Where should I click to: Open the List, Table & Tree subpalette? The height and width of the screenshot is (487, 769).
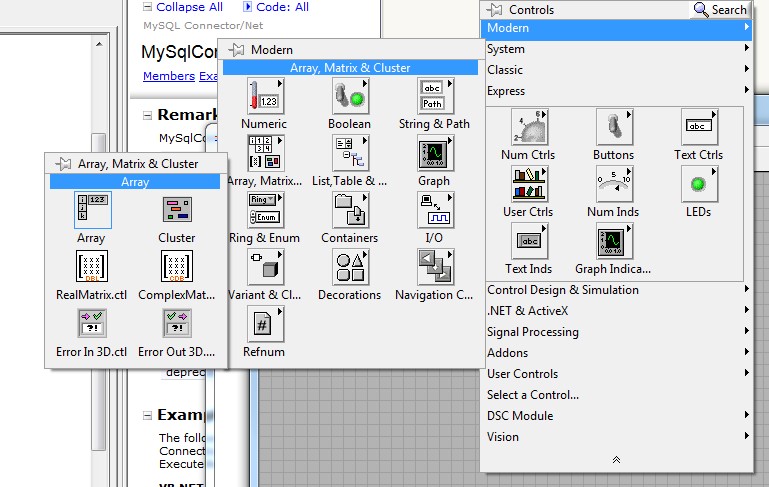click(350, 153)
